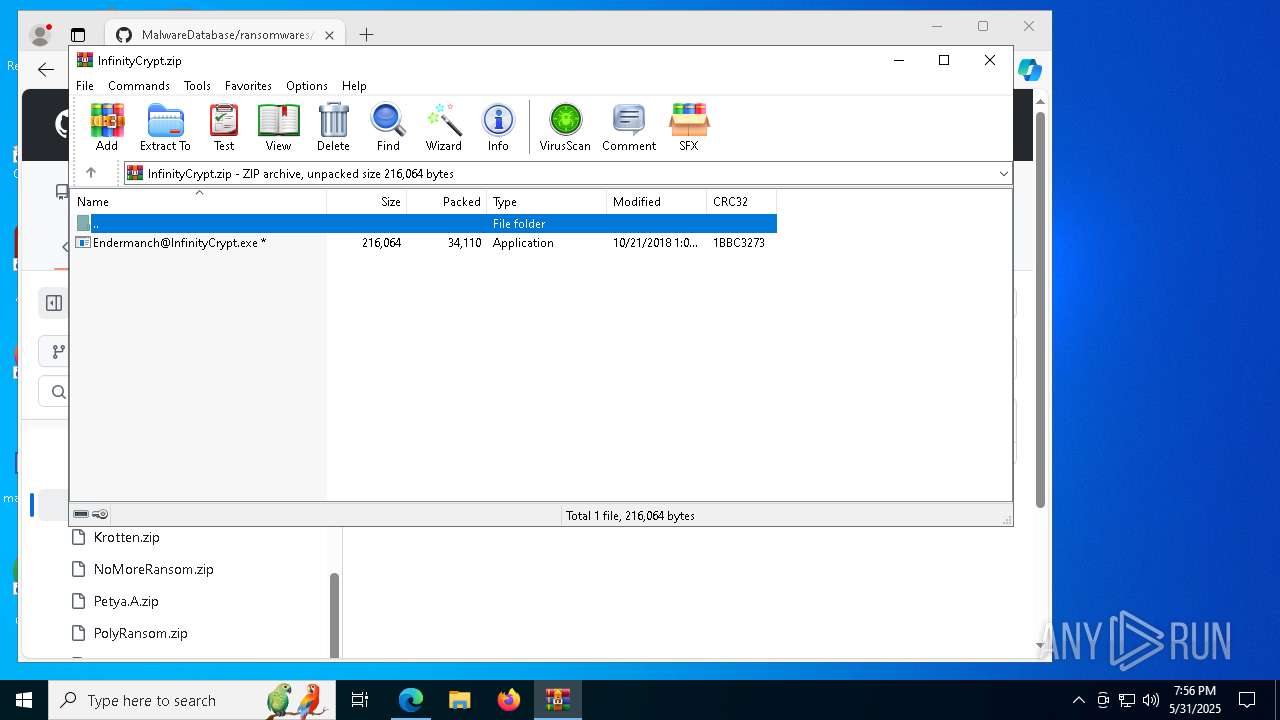Click the SFX toolbar icon
The height and width of the screenshot is (720, 1280).
(689, 127)
